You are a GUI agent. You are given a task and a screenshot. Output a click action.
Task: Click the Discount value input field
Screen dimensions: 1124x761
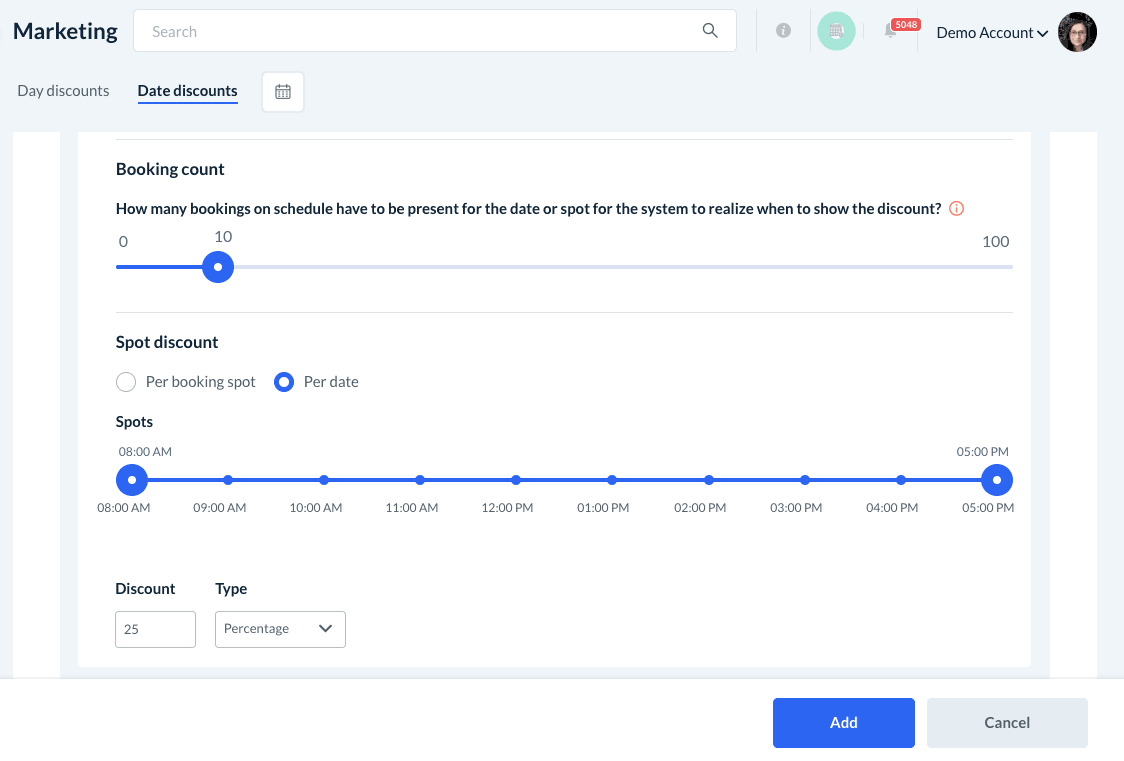coord(155,629)
